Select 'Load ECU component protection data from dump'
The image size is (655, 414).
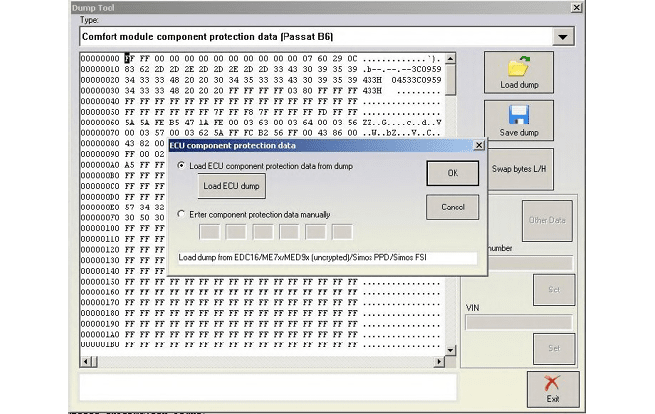pos(181,165)
